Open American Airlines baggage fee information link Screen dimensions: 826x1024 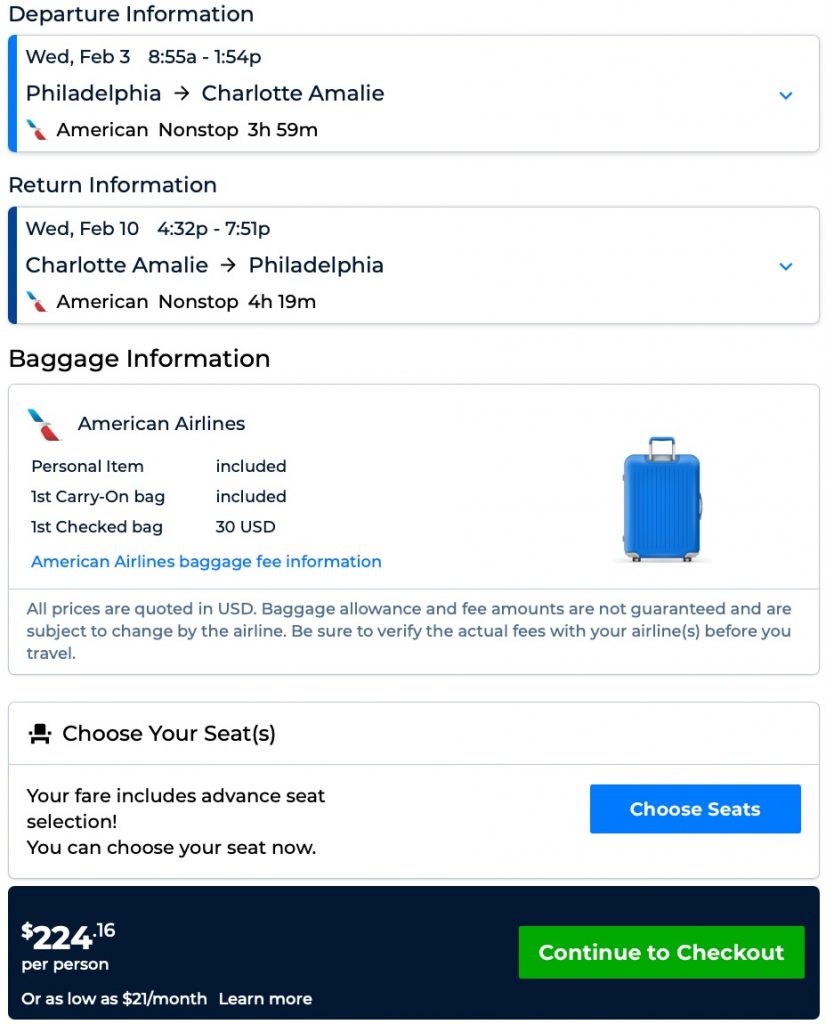206,562
